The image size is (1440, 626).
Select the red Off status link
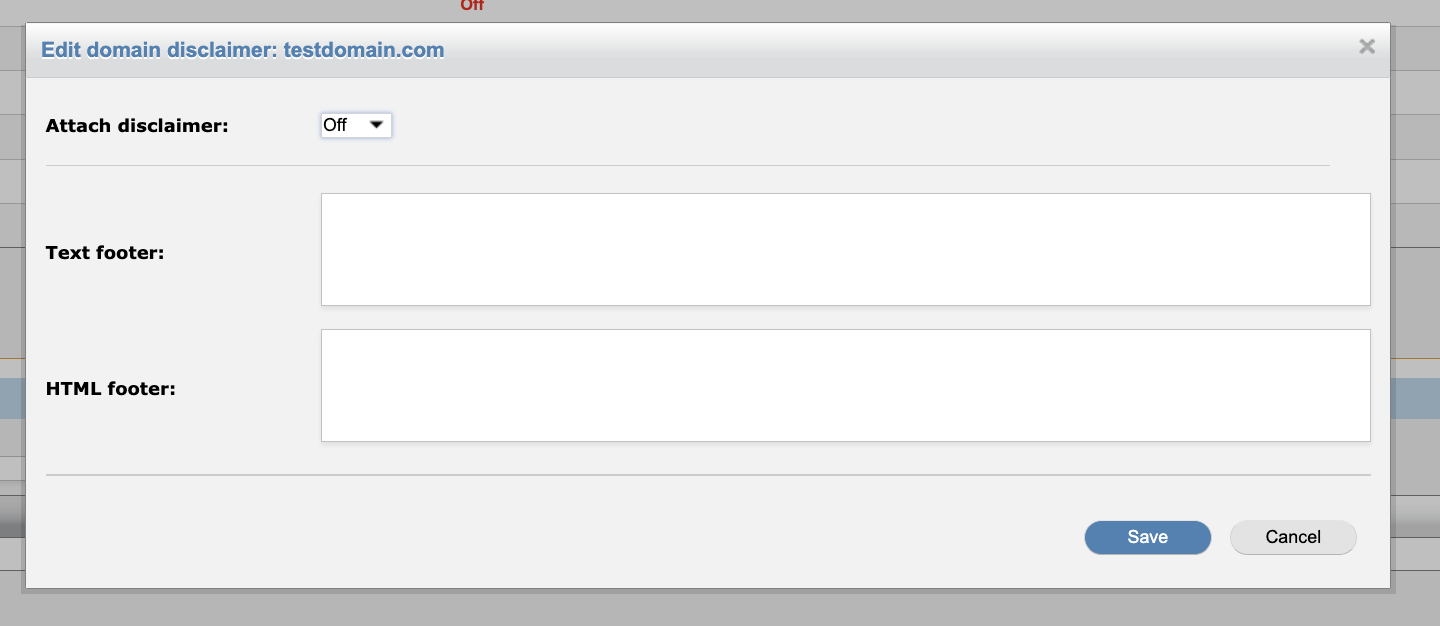pos(470,6)
